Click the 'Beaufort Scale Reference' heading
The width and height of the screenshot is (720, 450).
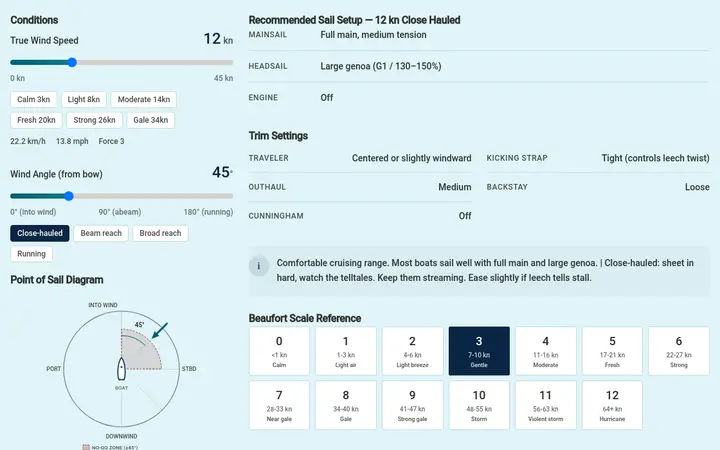pyautogui.click(x=305, y=318)
